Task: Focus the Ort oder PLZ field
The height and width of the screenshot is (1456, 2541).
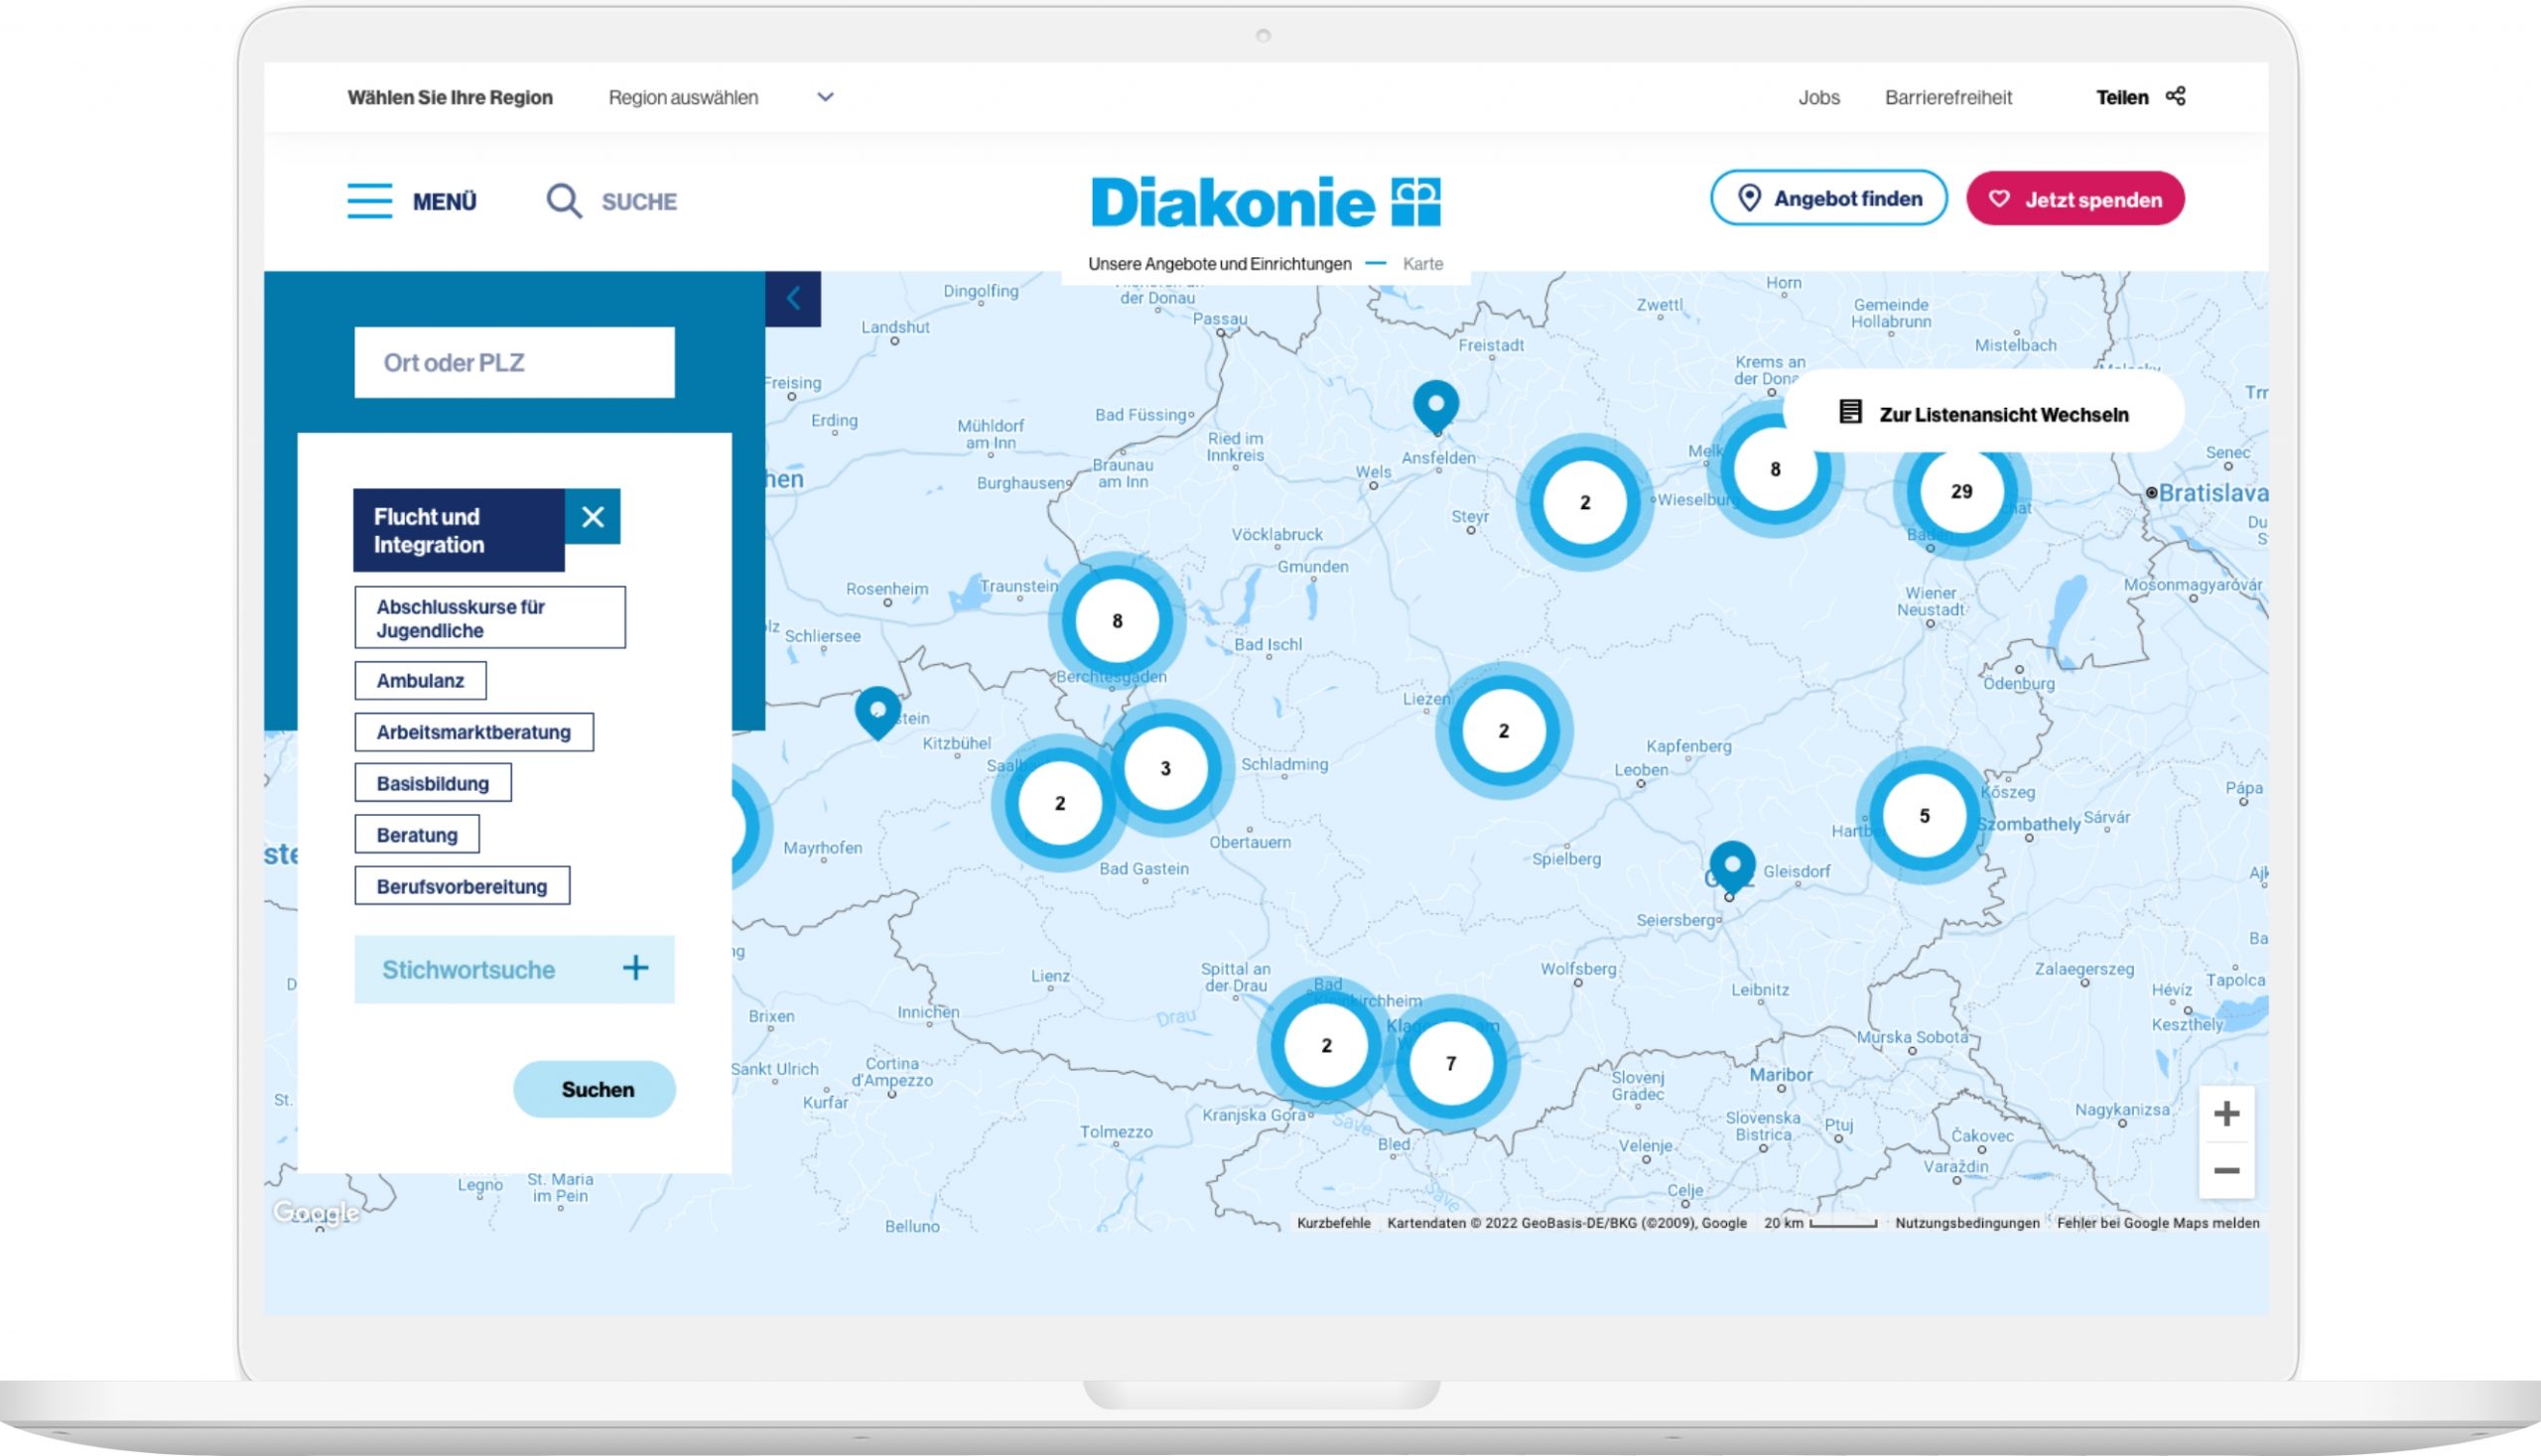Action: pyautogui.click(x=514, y=362)
